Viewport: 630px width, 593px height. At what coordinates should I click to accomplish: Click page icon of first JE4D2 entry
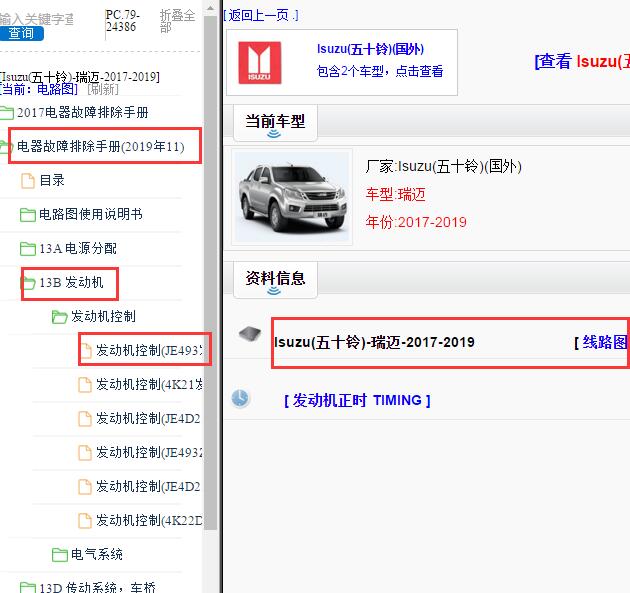(84, 419)
